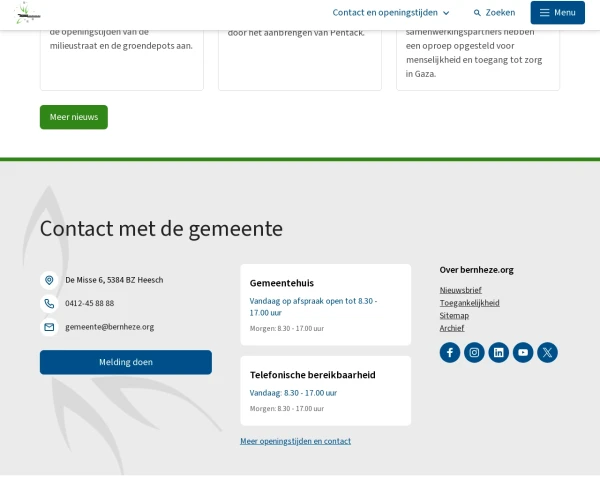Open the LinkedIn social icon
Screen dimensions: 600x480
click(499, 353)
